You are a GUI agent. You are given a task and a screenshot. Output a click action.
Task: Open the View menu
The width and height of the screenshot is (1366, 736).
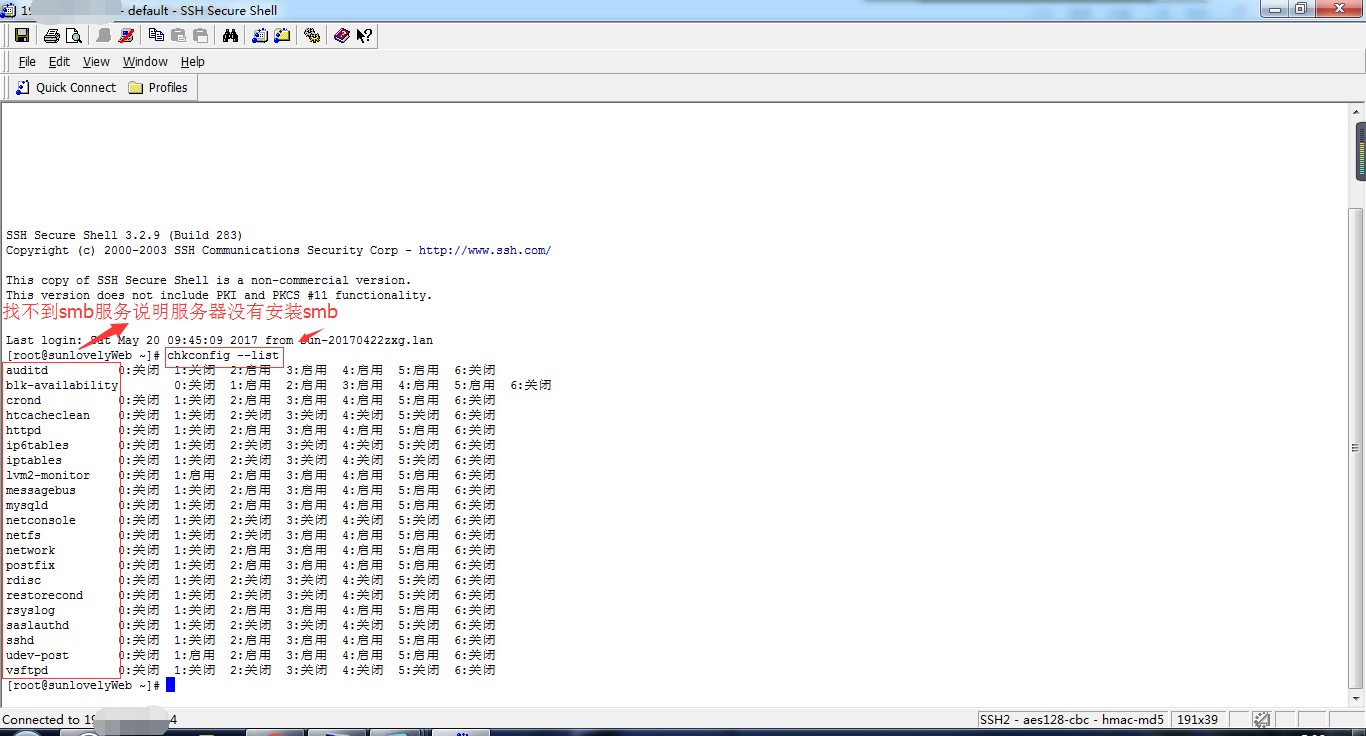coord(96,61)
